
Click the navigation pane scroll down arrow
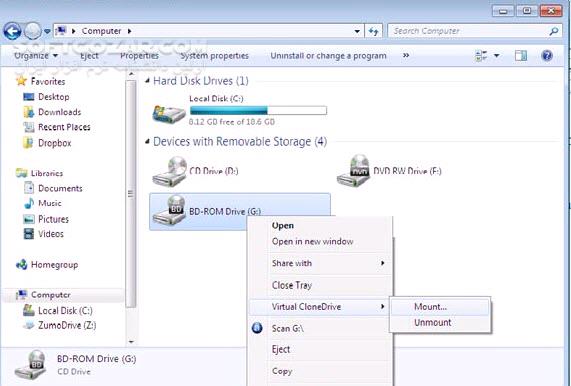pos(131,342)
